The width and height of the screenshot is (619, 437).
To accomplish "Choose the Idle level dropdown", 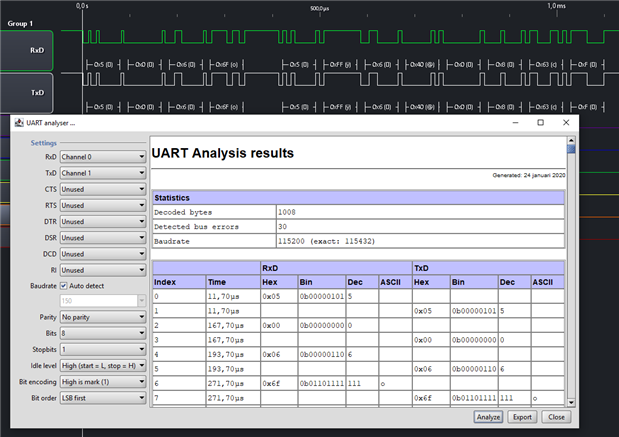I will click(103, 366).
